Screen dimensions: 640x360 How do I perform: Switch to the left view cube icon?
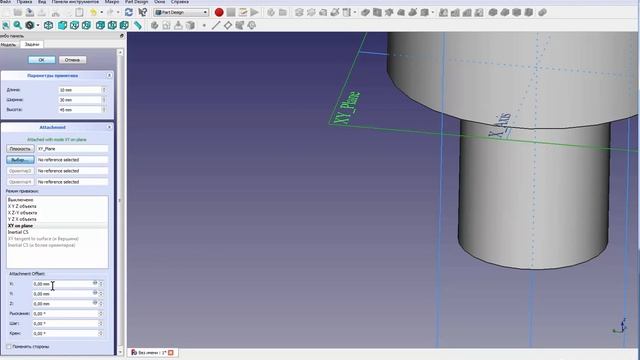(x=124, y=25)
